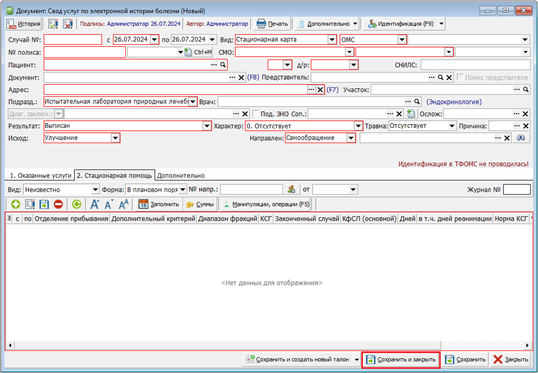Image resolution: width=538 pixels, height=373 pixels.
Task: Decrease font size with A- icon
Action: point(109,205)
